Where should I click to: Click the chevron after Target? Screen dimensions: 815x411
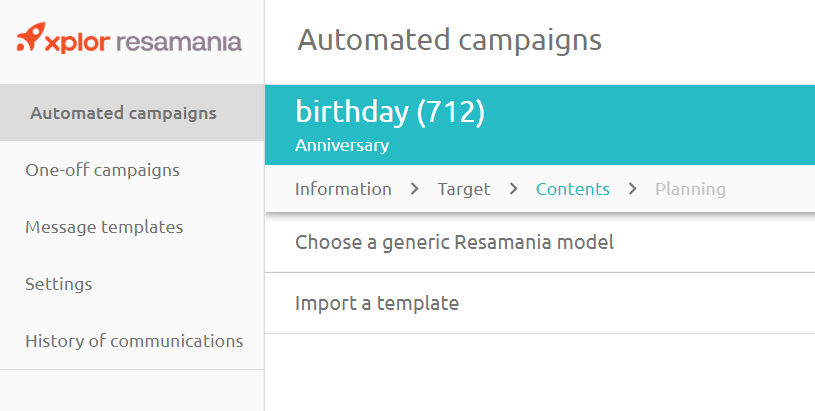(513, 189)
